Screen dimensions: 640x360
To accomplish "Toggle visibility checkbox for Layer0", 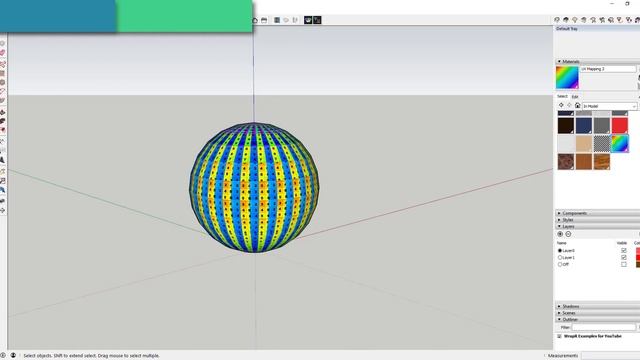I will point(624,251).
